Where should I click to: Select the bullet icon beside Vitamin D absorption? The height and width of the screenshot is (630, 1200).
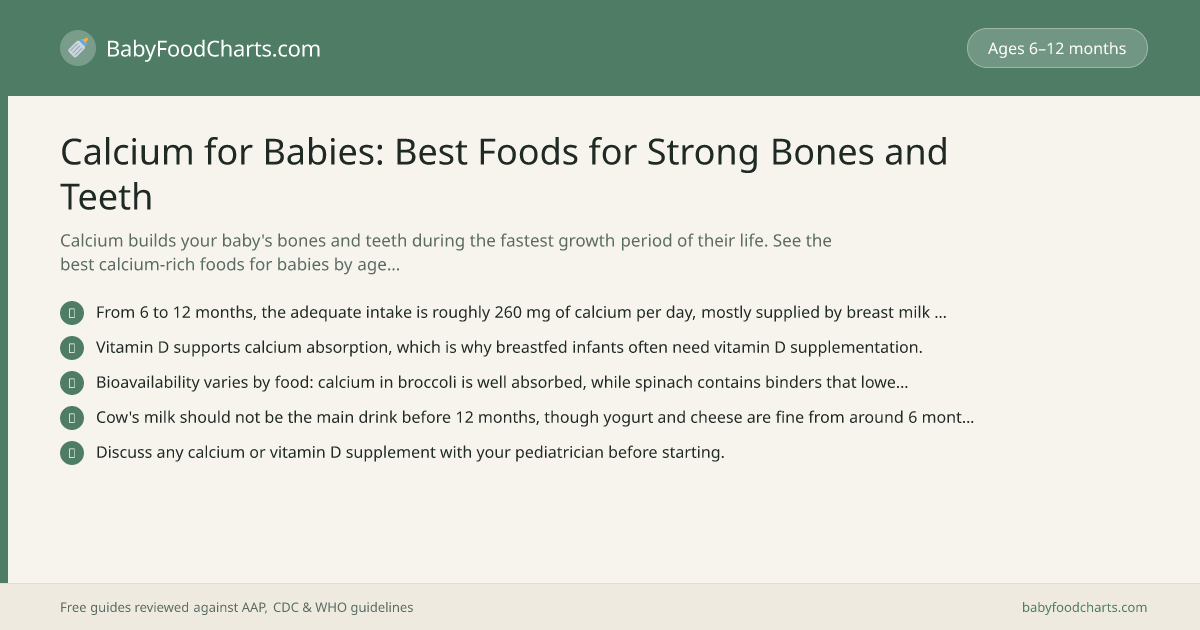click(72, 348)
